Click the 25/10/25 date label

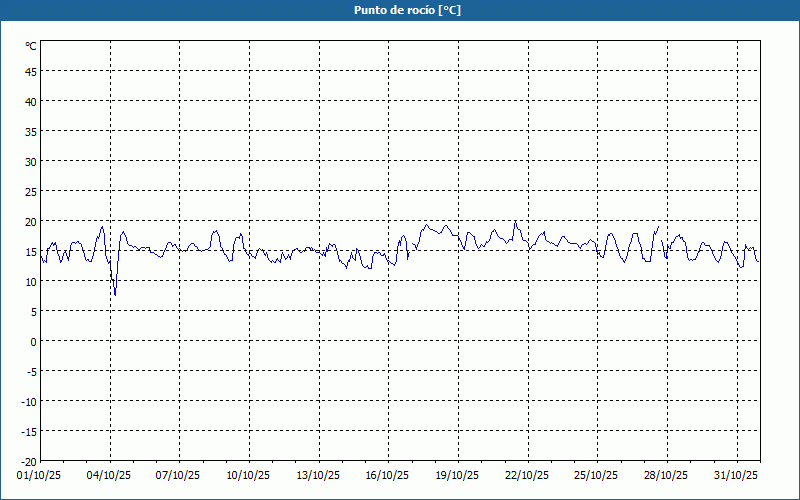tap(596, 475)
